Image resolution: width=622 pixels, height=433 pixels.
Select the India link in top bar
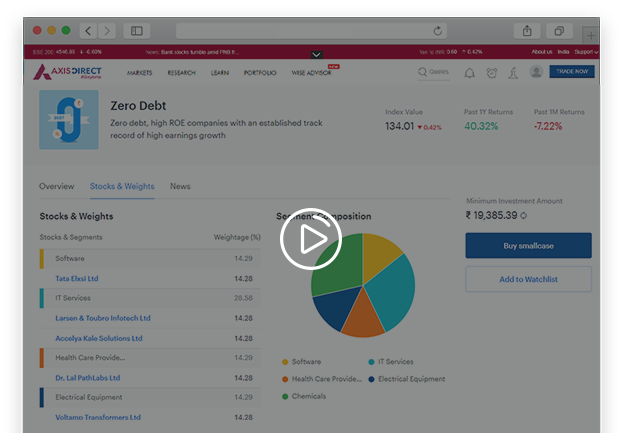point(563,52)
